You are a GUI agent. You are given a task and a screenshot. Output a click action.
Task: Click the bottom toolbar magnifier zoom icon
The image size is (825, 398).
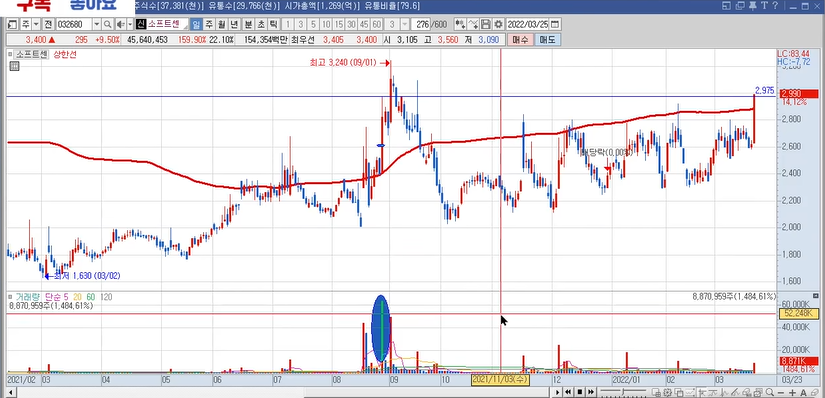(770, 392)
